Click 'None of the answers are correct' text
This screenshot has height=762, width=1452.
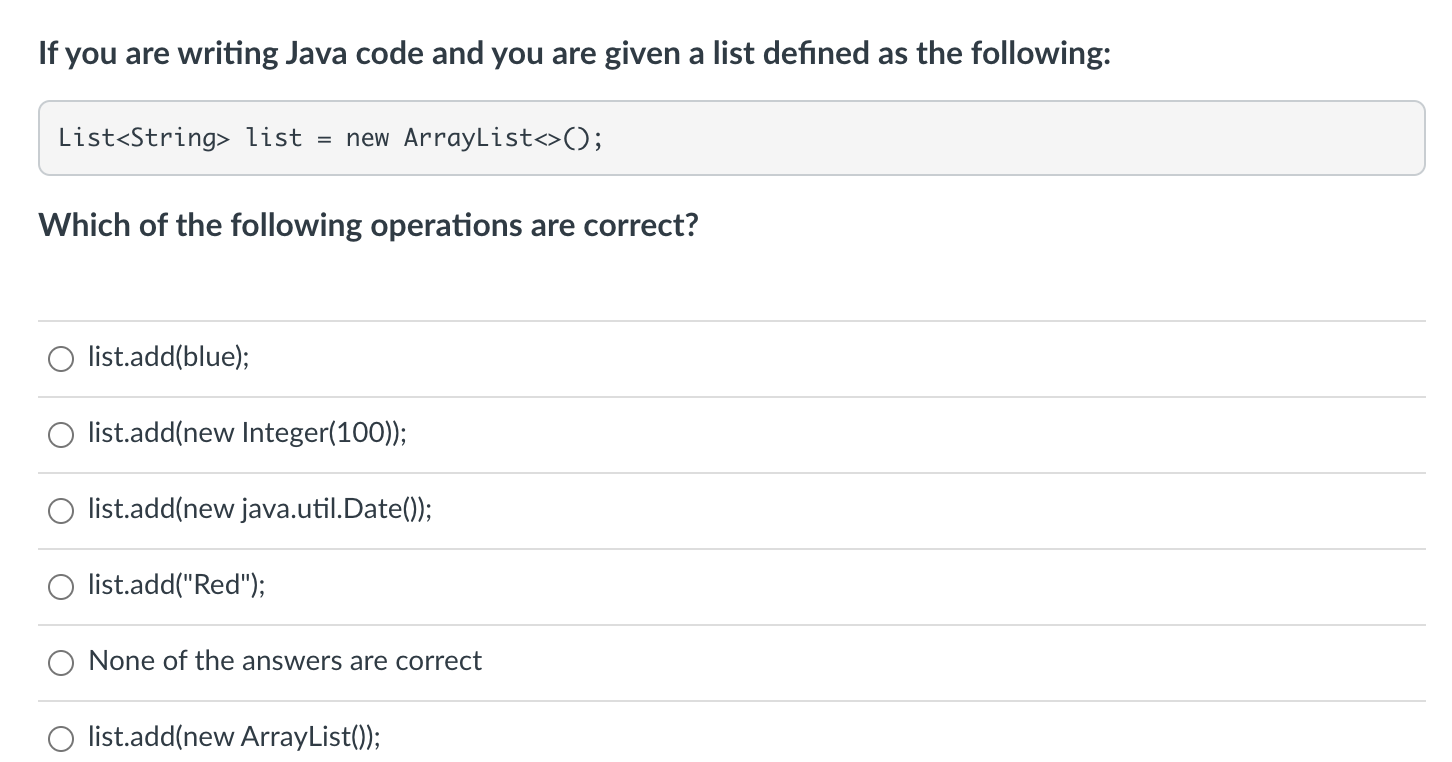click(285, 661)
